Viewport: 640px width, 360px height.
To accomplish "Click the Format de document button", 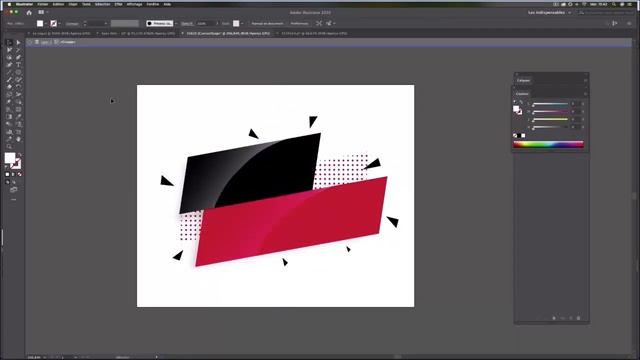I will (267, 23).
